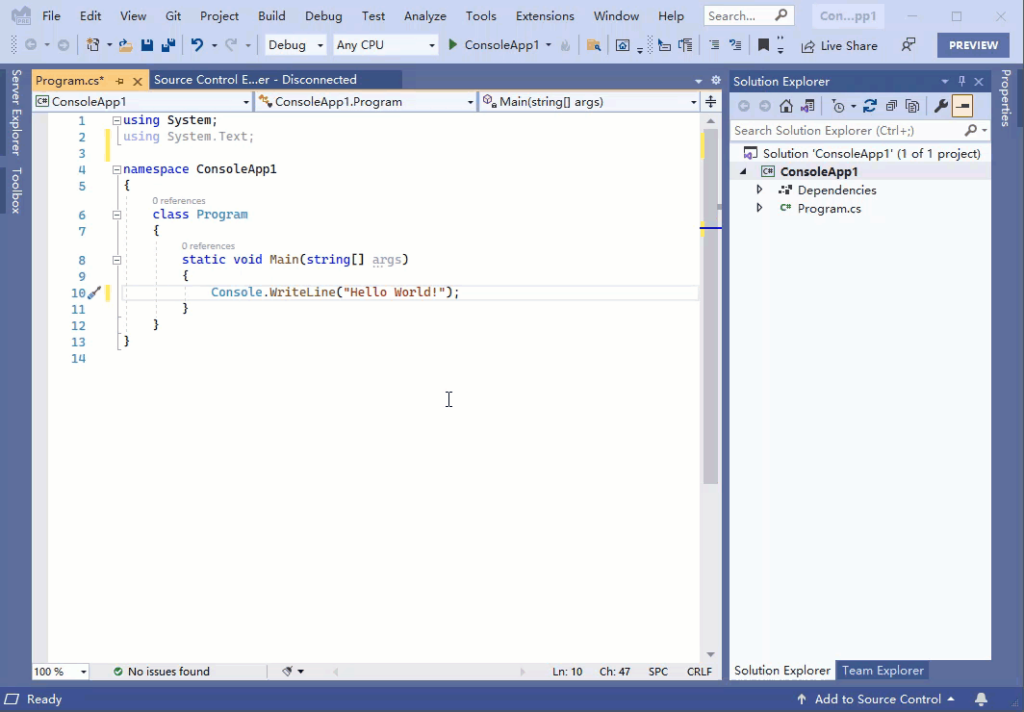Click the Show All Files icon in Solution Explorer
The width and height of the screenshot is (1024, 712).
[911, 105]
